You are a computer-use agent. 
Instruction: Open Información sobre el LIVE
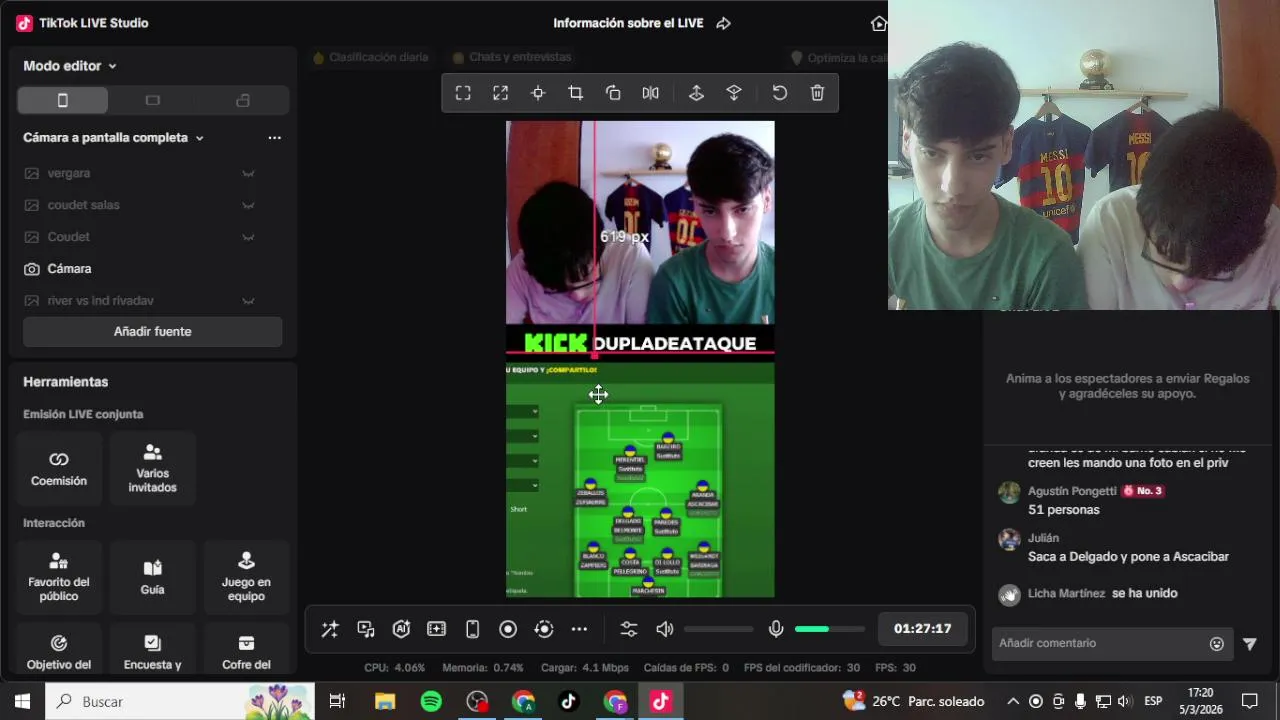point(628,23)
